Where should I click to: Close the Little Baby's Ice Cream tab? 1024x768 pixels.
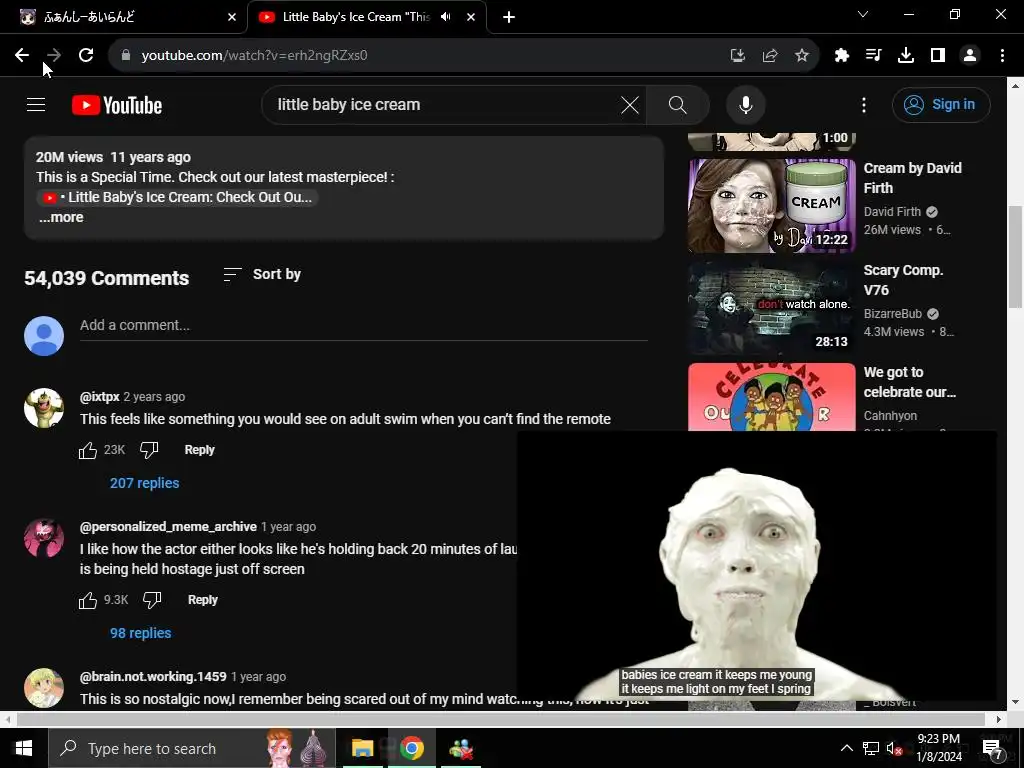tap(471, 18)
